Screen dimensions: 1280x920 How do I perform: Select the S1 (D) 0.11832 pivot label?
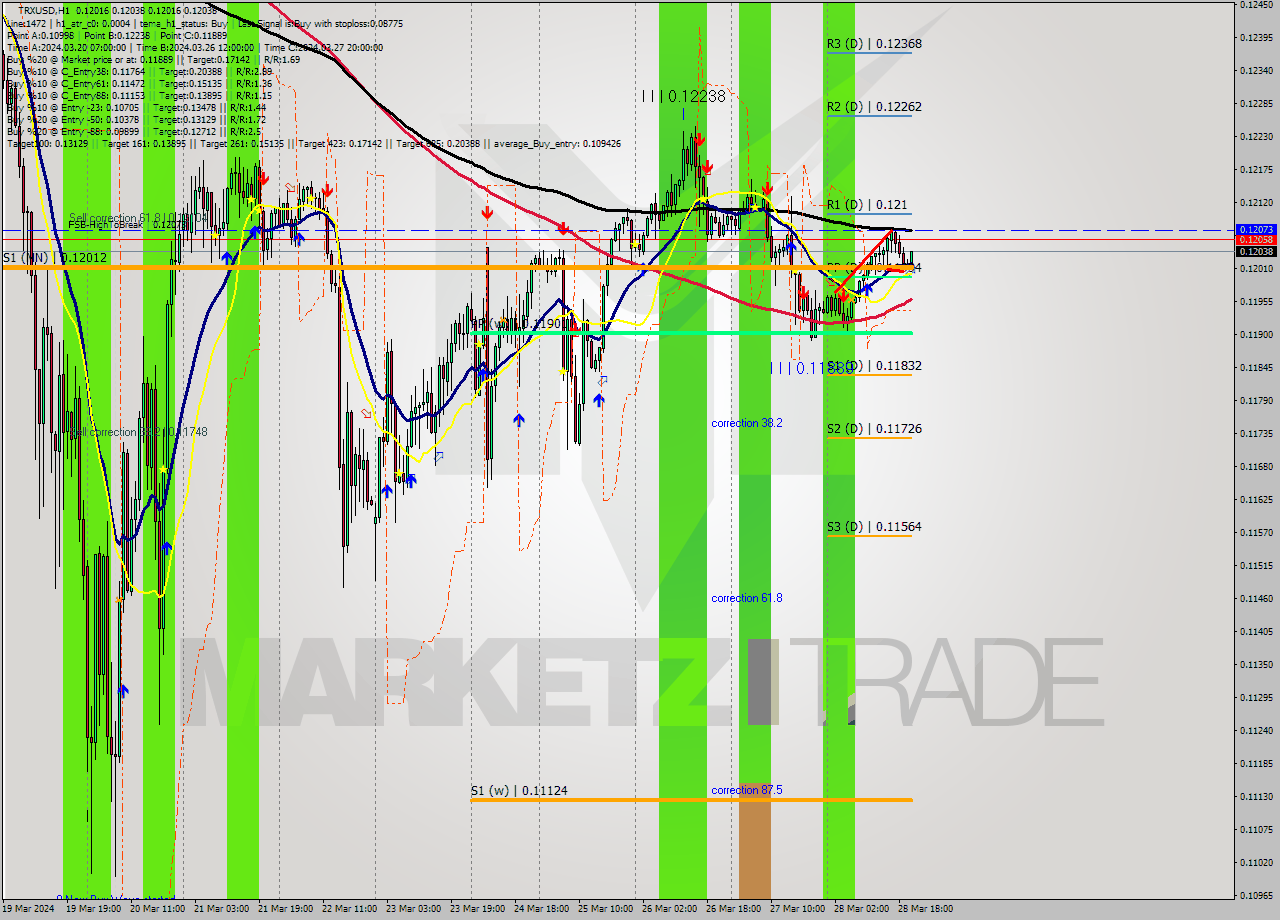click(x=874, y=366)
